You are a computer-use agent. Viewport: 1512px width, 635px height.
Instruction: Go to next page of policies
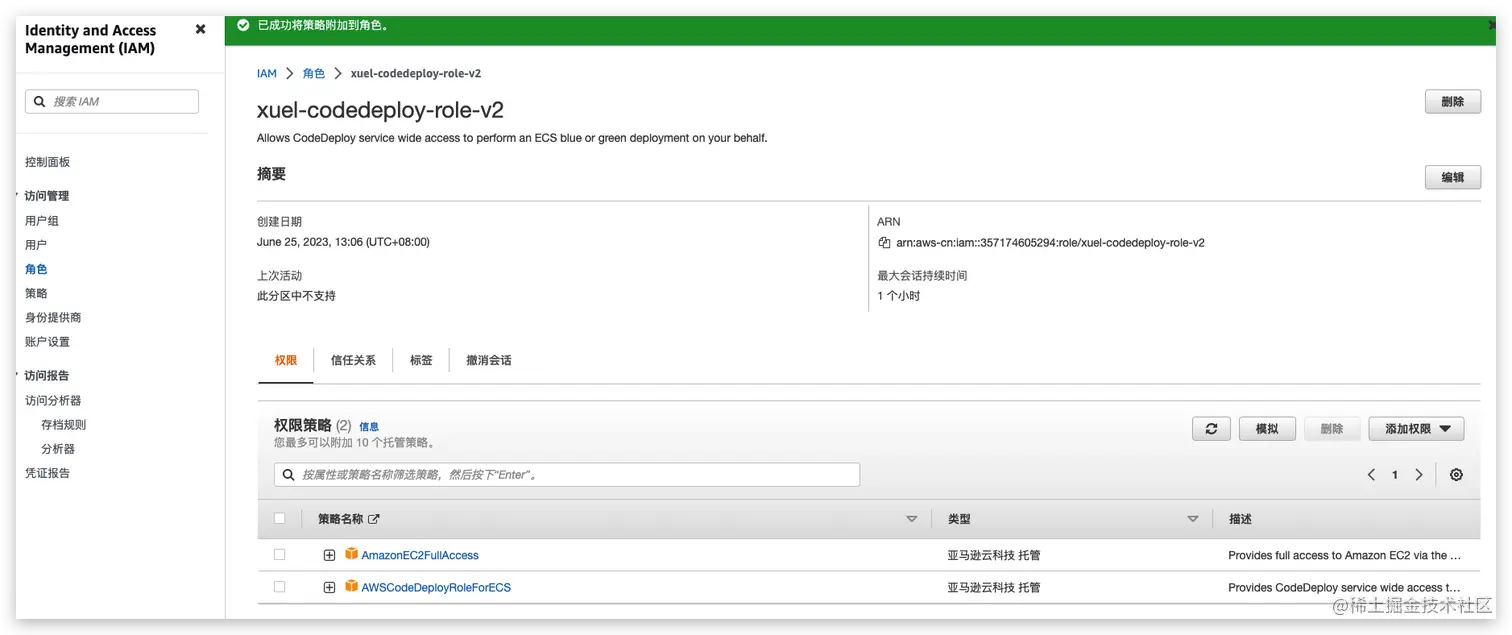point(1418,475)
